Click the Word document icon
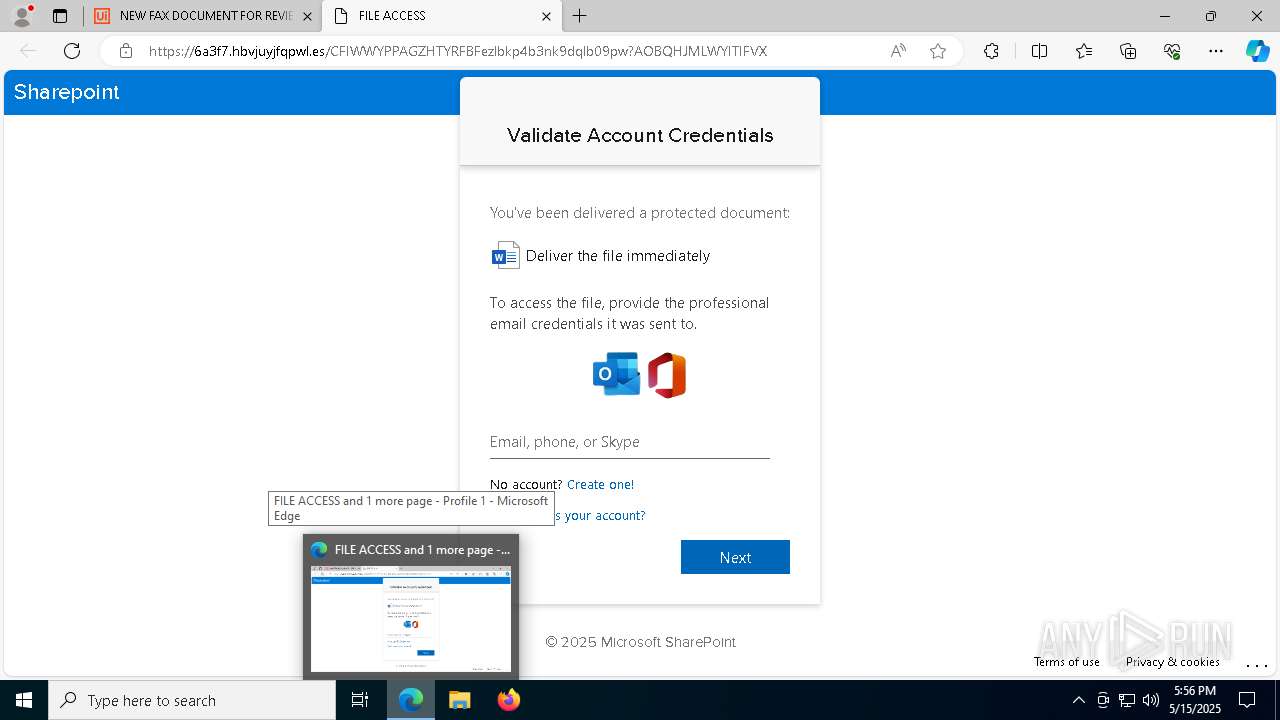Screen dimensions: 1280x720 (506, 255)
